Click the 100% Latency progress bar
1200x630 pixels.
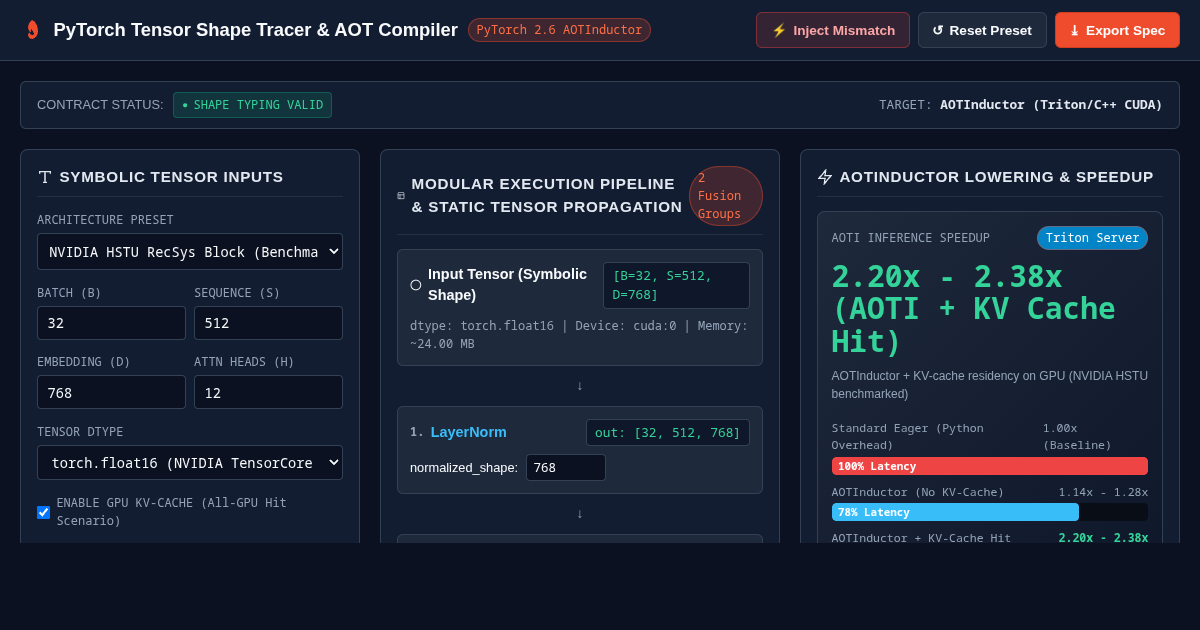tap(990, 466)
